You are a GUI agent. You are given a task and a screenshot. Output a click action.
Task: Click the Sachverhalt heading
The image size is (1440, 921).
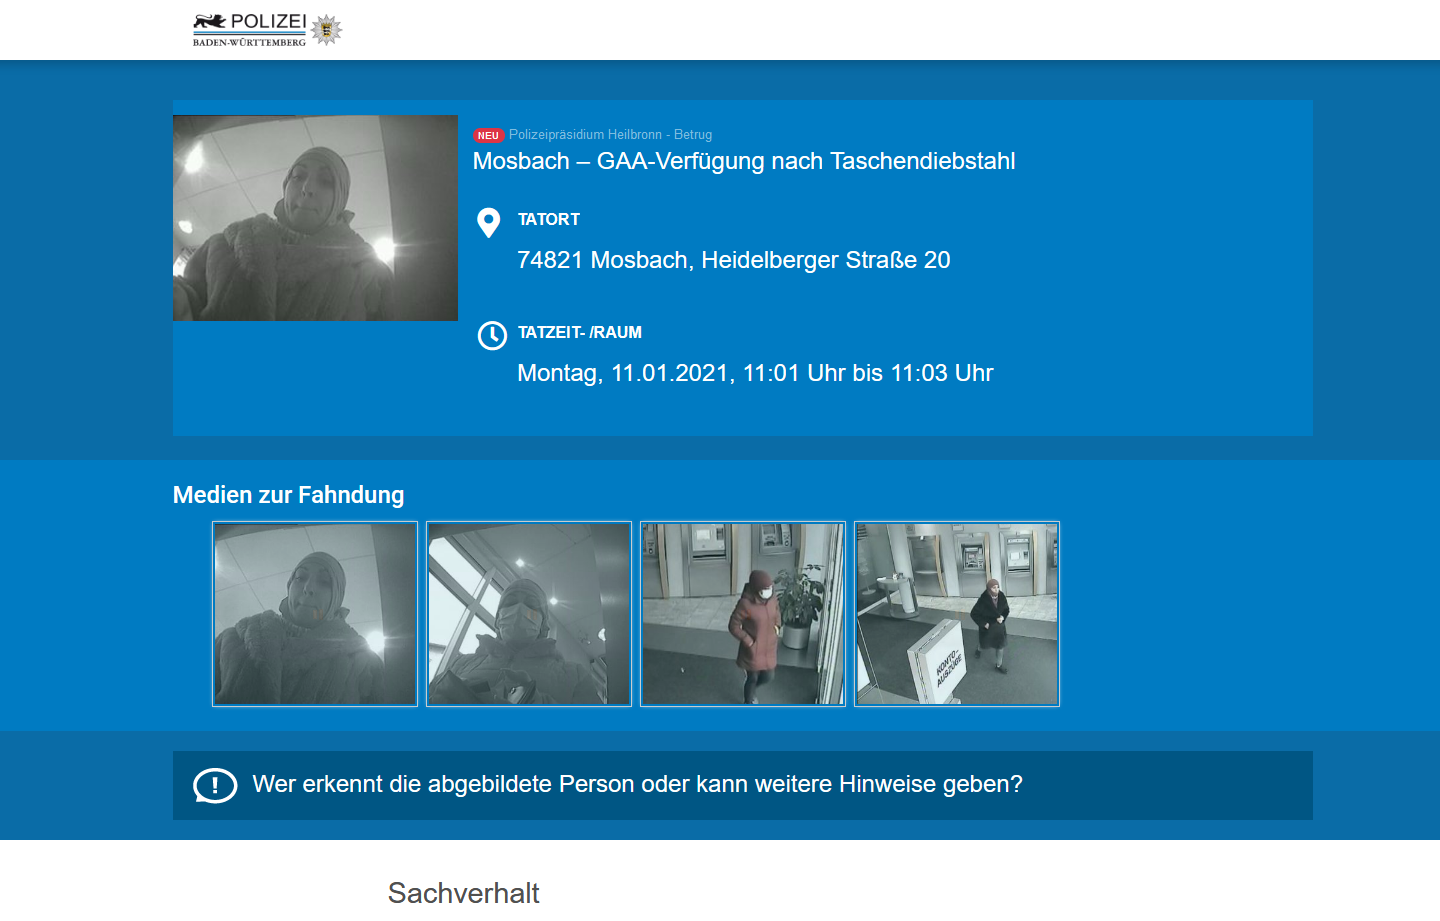pyautogui.click(x=464, y=893)
